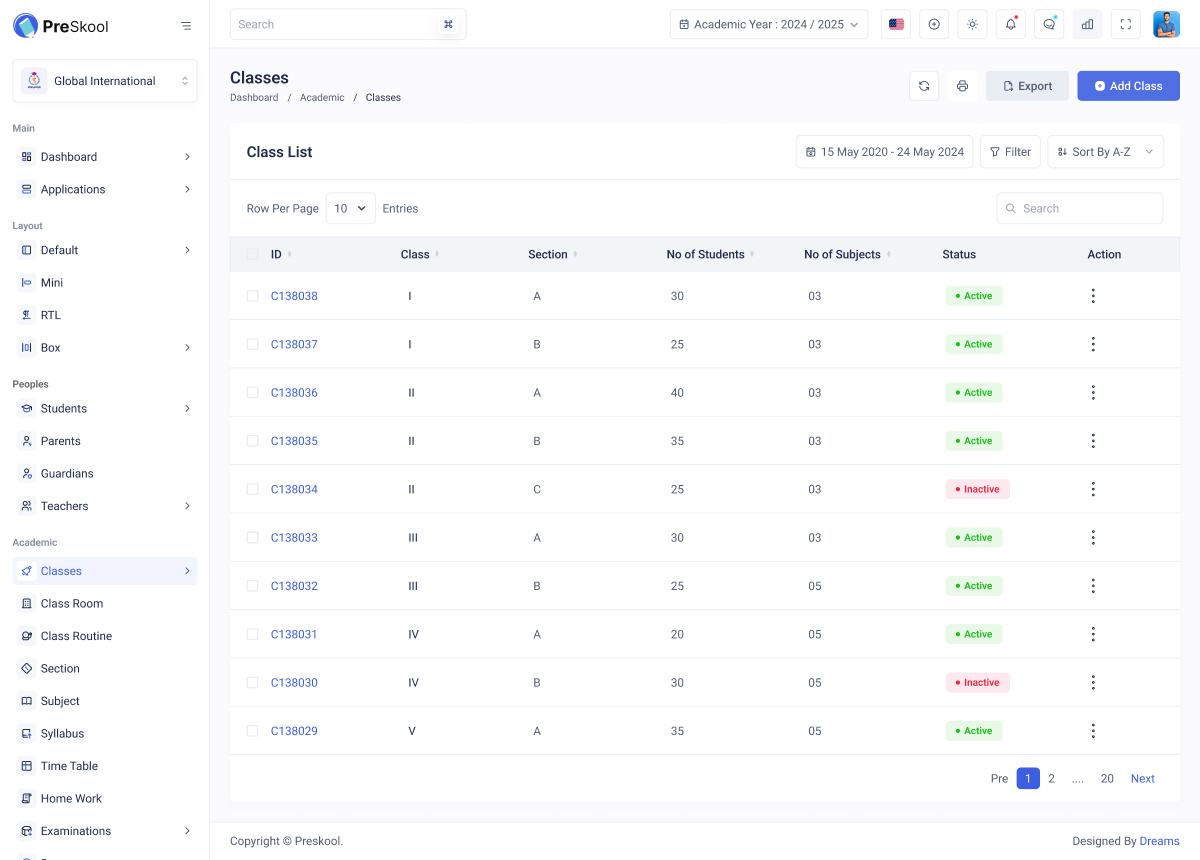Click the print icon button
This screenshot has width=1200, height=860.
962,86
